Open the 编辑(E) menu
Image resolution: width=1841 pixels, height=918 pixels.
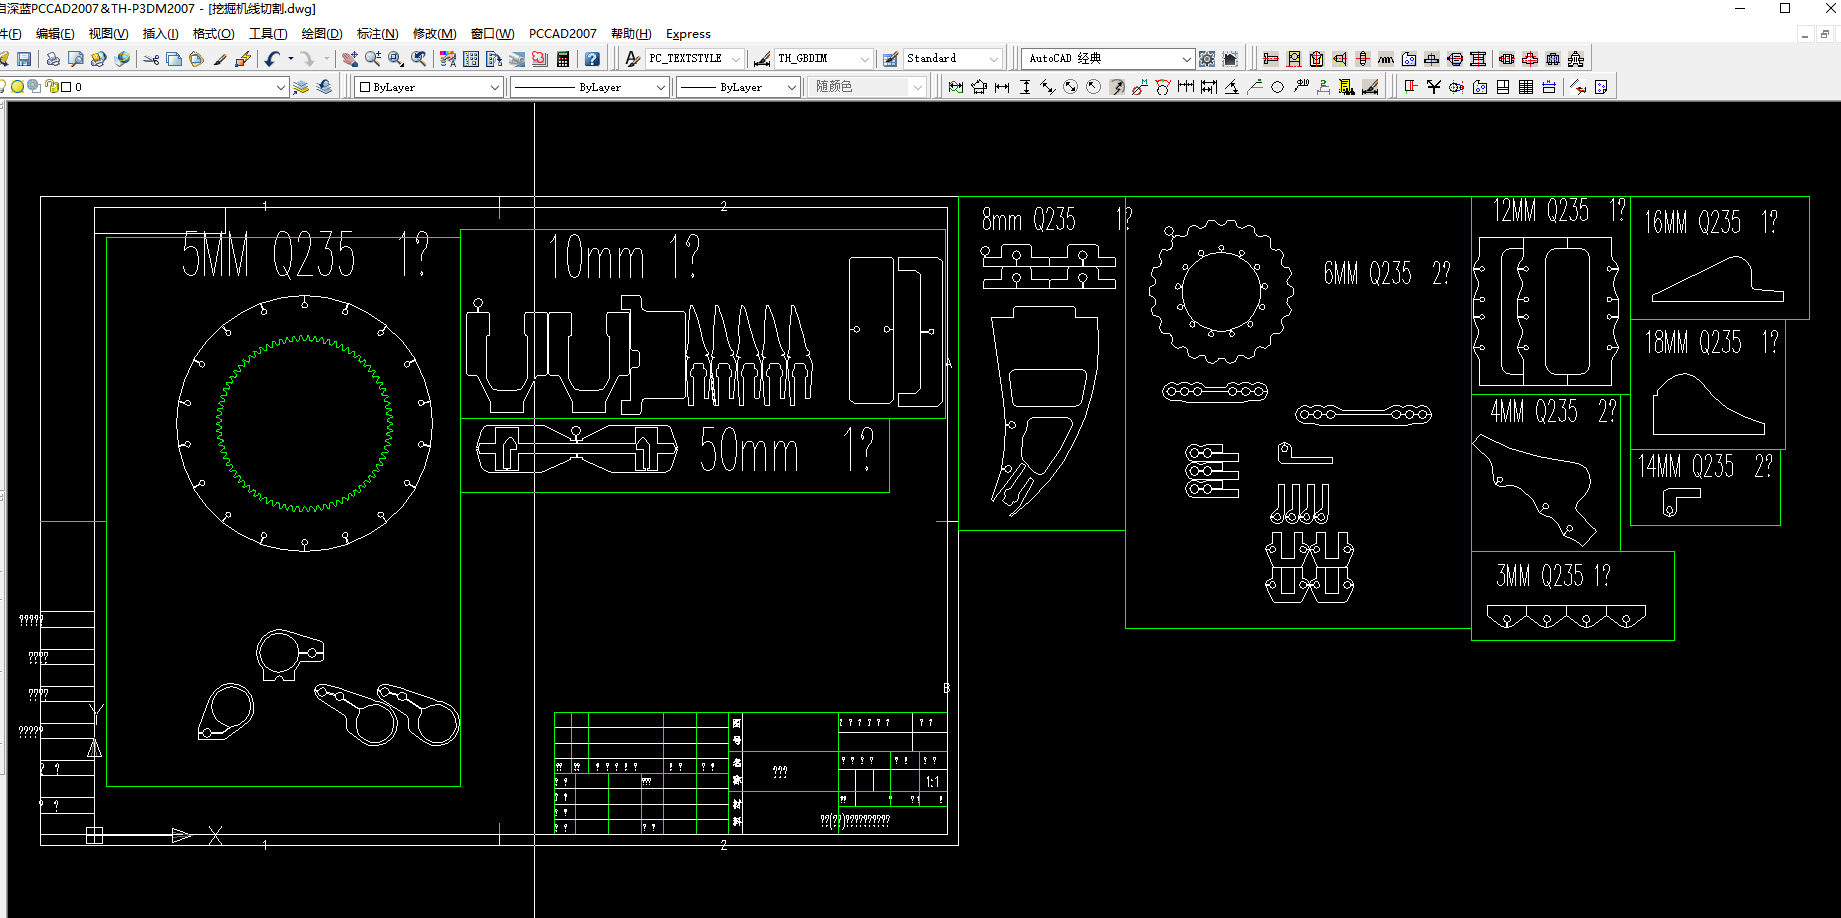click(x=55, y=34)
